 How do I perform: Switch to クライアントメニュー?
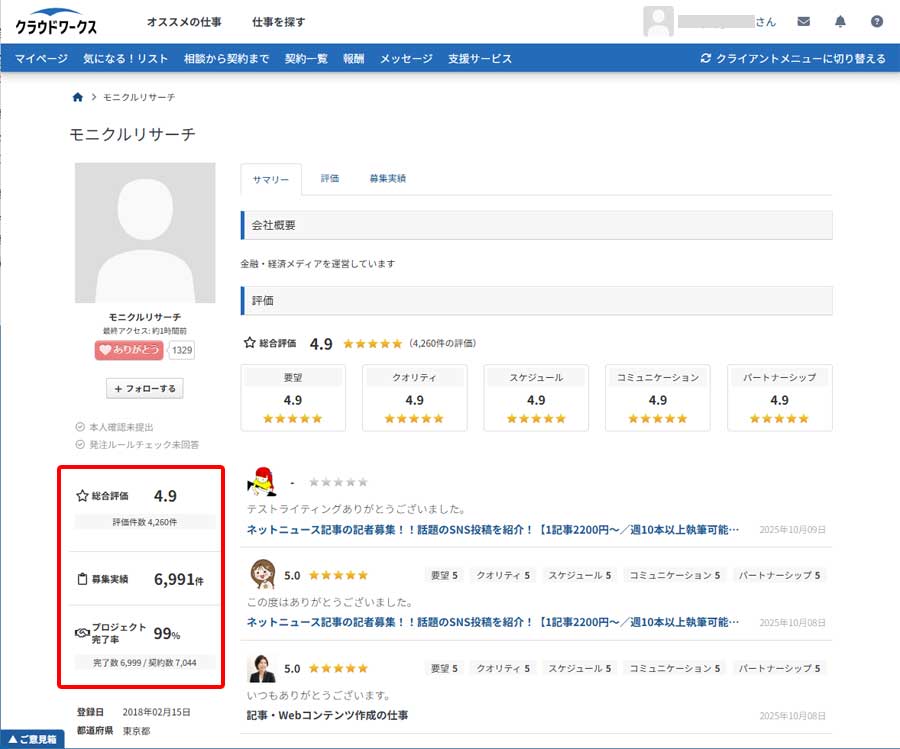pos(793,58)
